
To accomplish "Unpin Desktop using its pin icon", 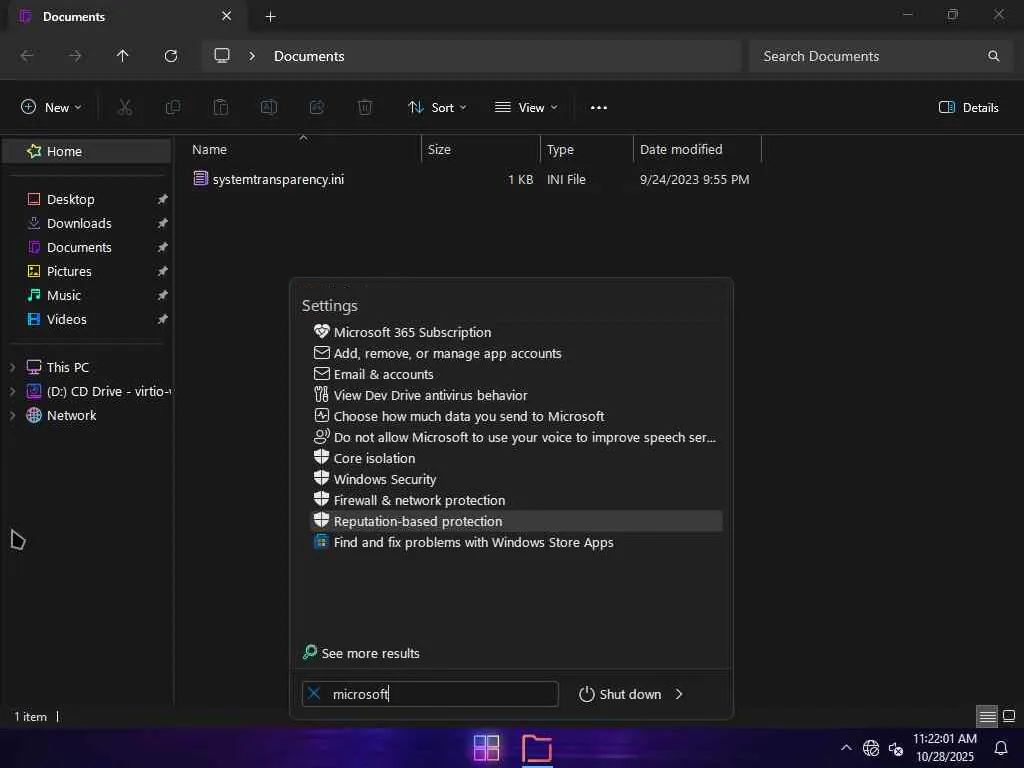I will (x=163, y=199).
